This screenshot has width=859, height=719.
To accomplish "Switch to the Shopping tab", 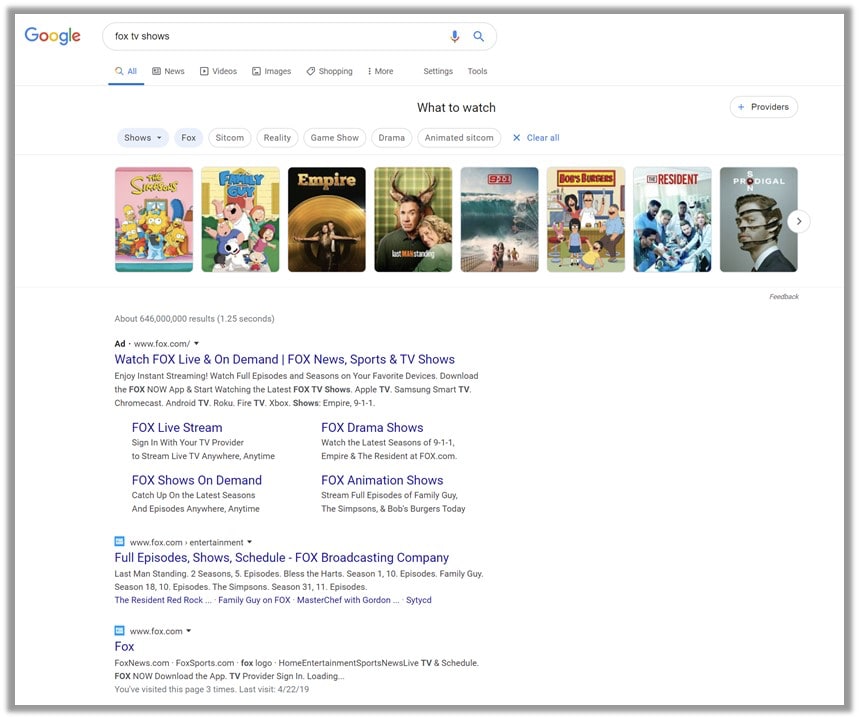I will pos(330,71).
